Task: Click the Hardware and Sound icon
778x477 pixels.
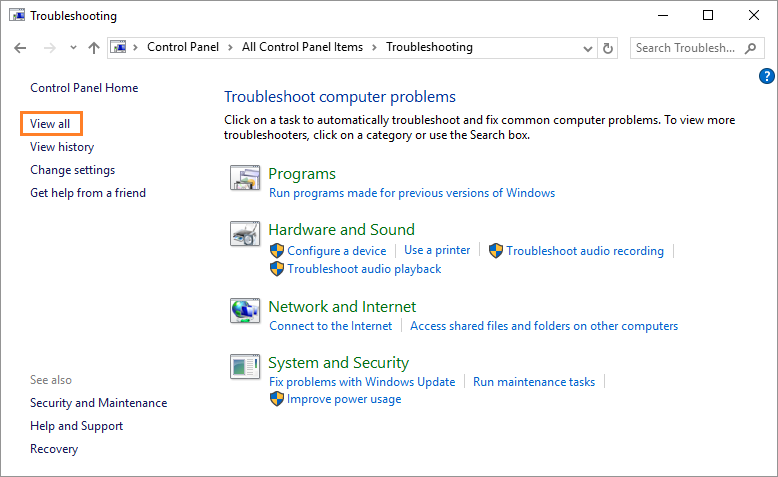Action: click(245, 234)
